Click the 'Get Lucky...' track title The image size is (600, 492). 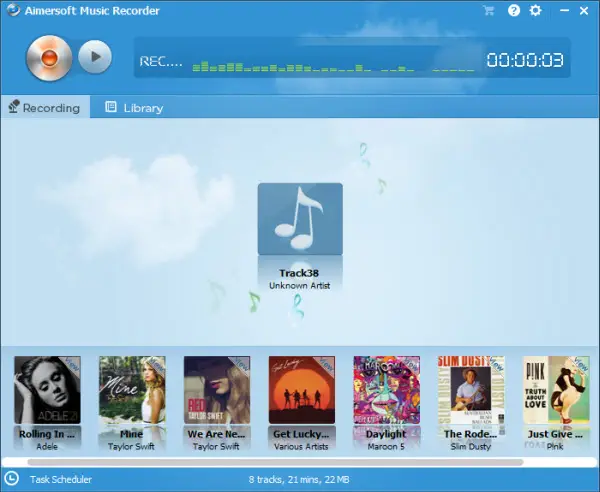pos(301,434)
